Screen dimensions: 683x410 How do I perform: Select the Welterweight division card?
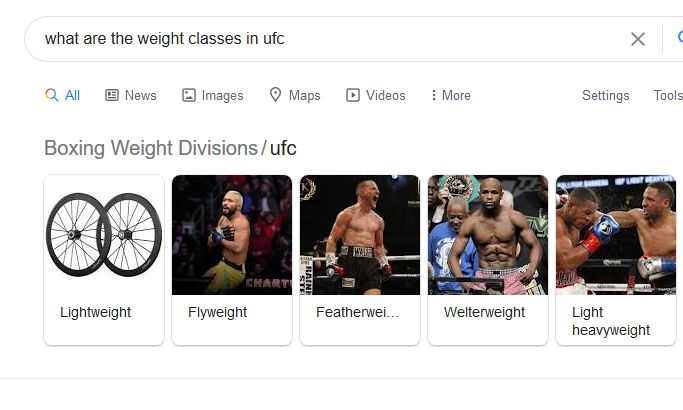tap(488, 260)
